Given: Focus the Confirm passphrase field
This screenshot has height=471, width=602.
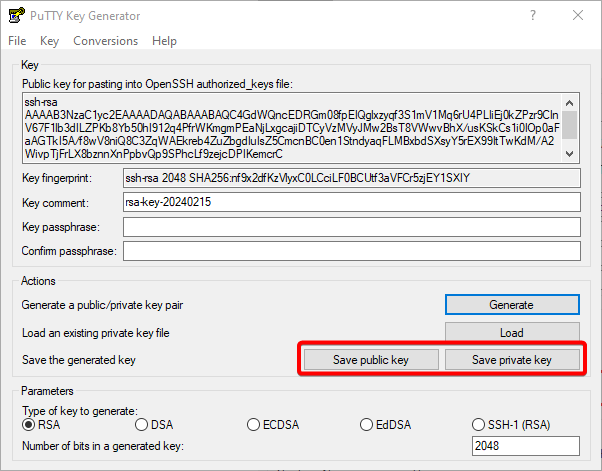Looking at the screenshot, I should [x=352, y=251].
